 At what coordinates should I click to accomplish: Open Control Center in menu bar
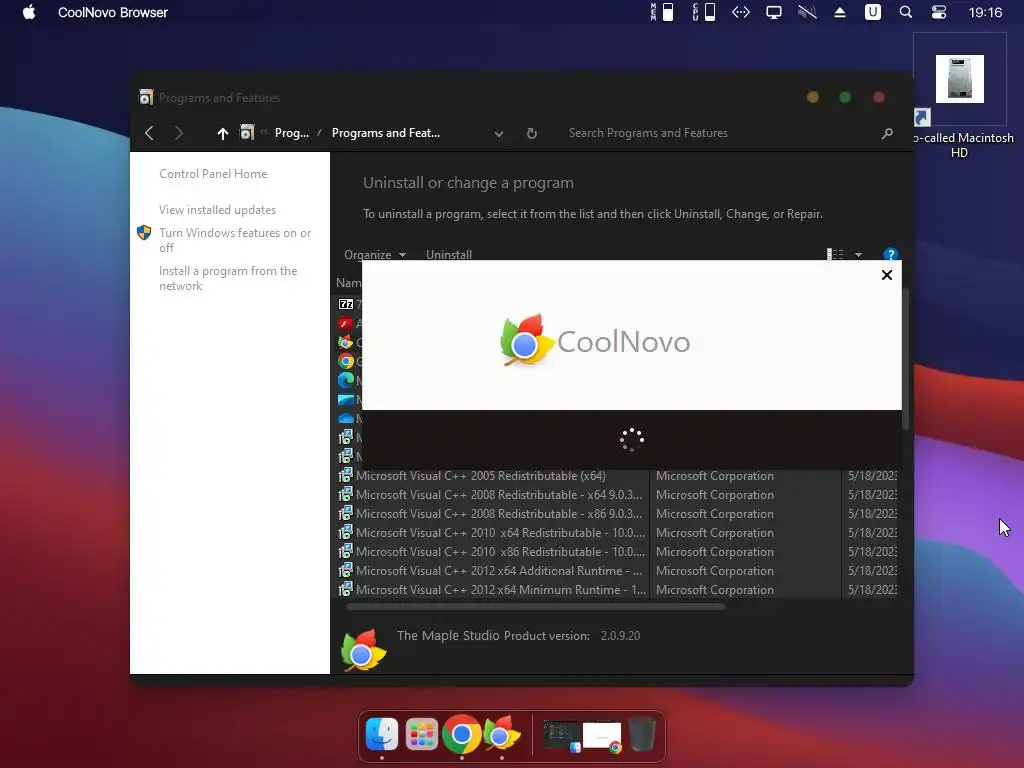coord(938,12)
